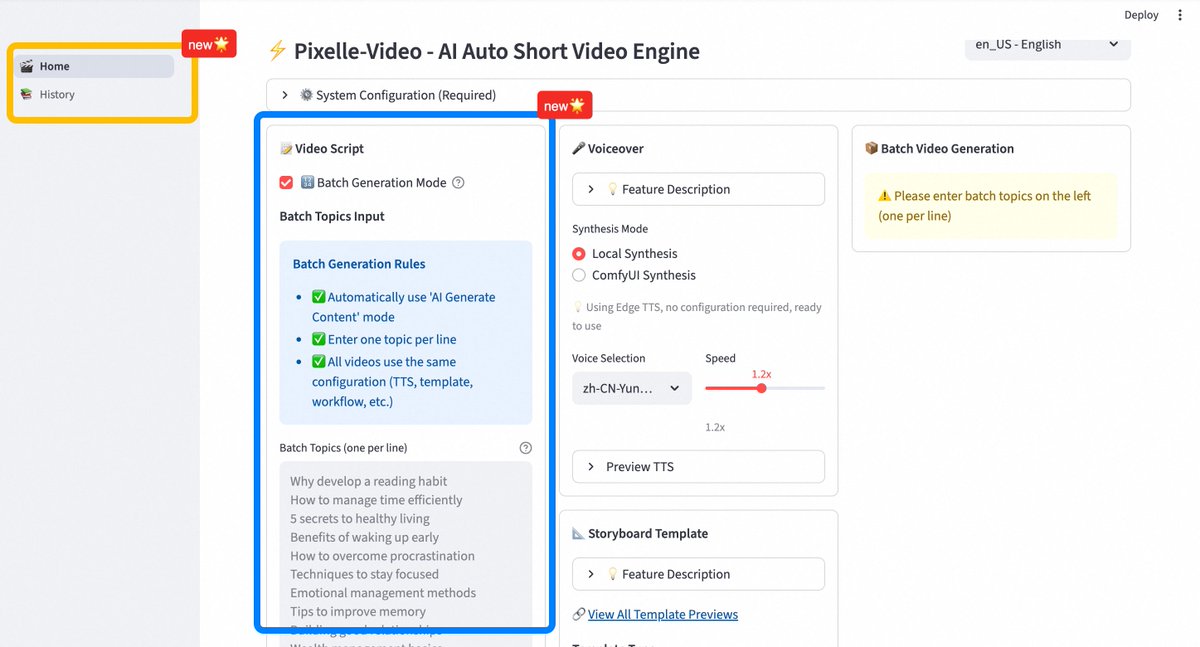Open the en_US - English language dropdown
This screenshot has width=1200, height=647.
coord(1047,45)
